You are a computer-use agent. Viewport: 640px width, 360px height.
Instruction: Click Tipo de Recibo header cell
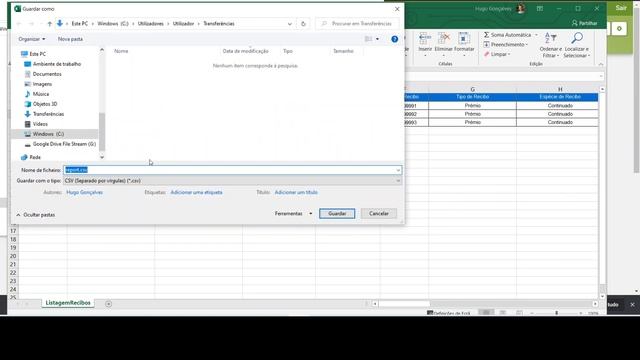pos(472,97)
